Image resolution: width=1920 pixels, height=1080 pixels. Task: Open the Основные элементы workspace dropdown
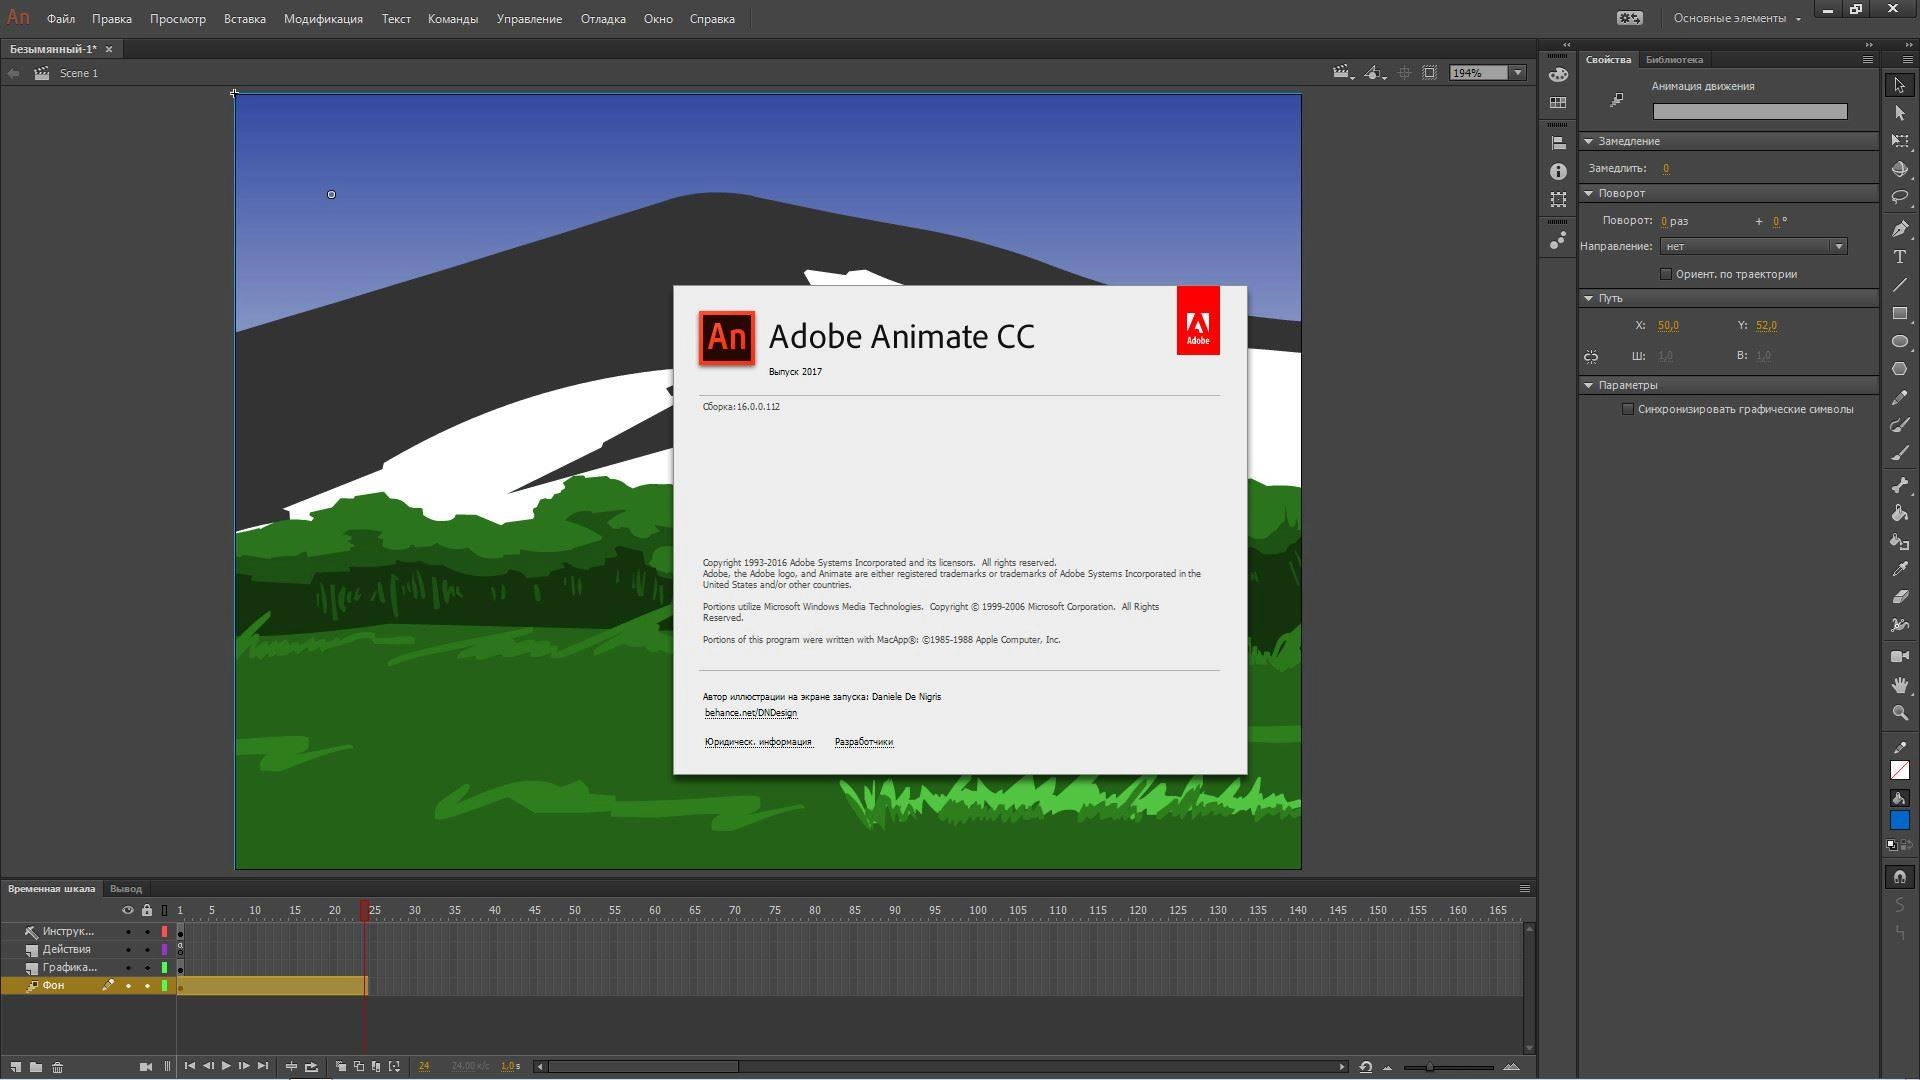(x=1737, y=18)
